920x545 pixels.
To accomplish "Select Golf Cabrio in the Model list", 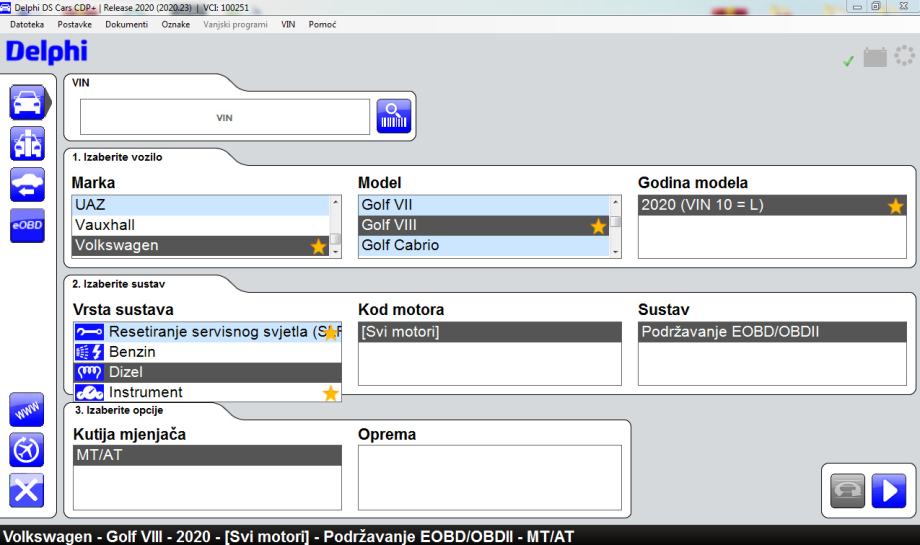I will 484,245.
